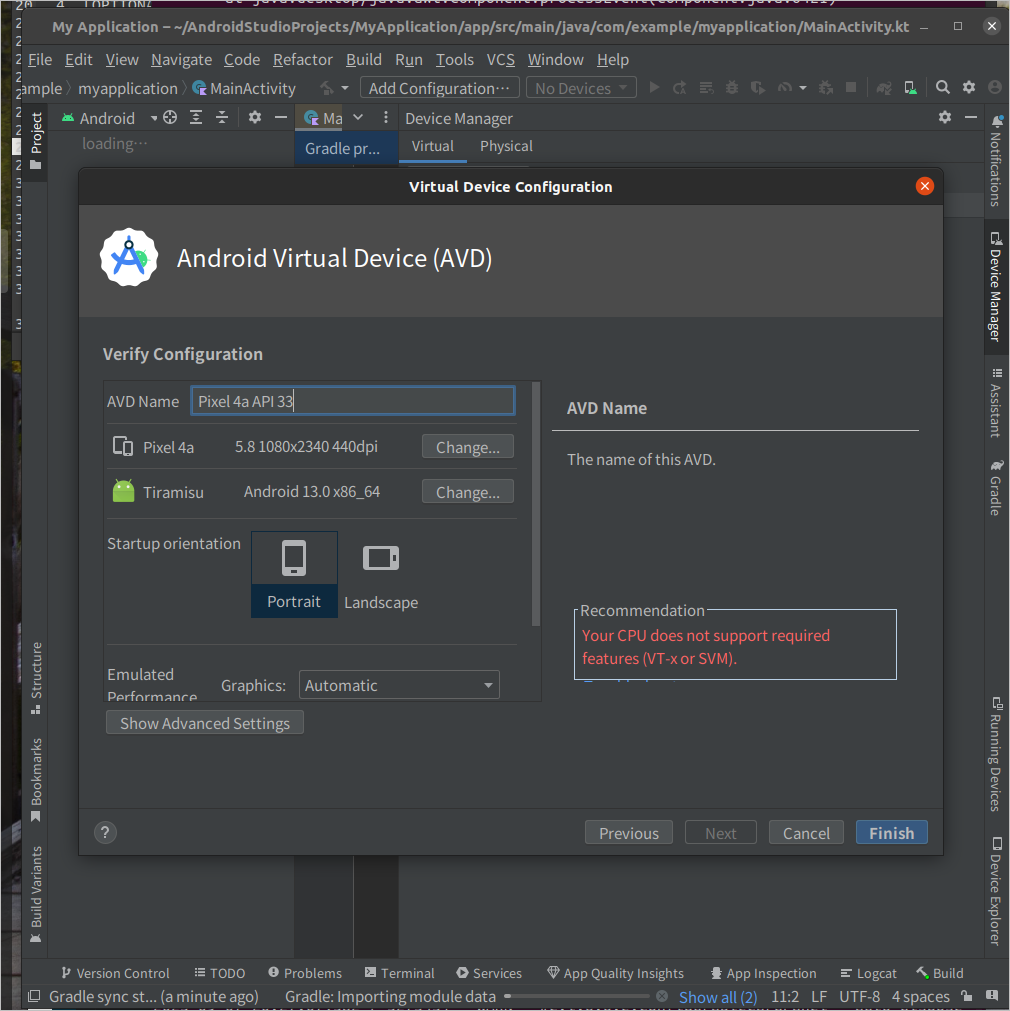Screen dimensions: 1010x1011
Task: Close the Virtual Device Configuration dialog
Action: point(924,186)
